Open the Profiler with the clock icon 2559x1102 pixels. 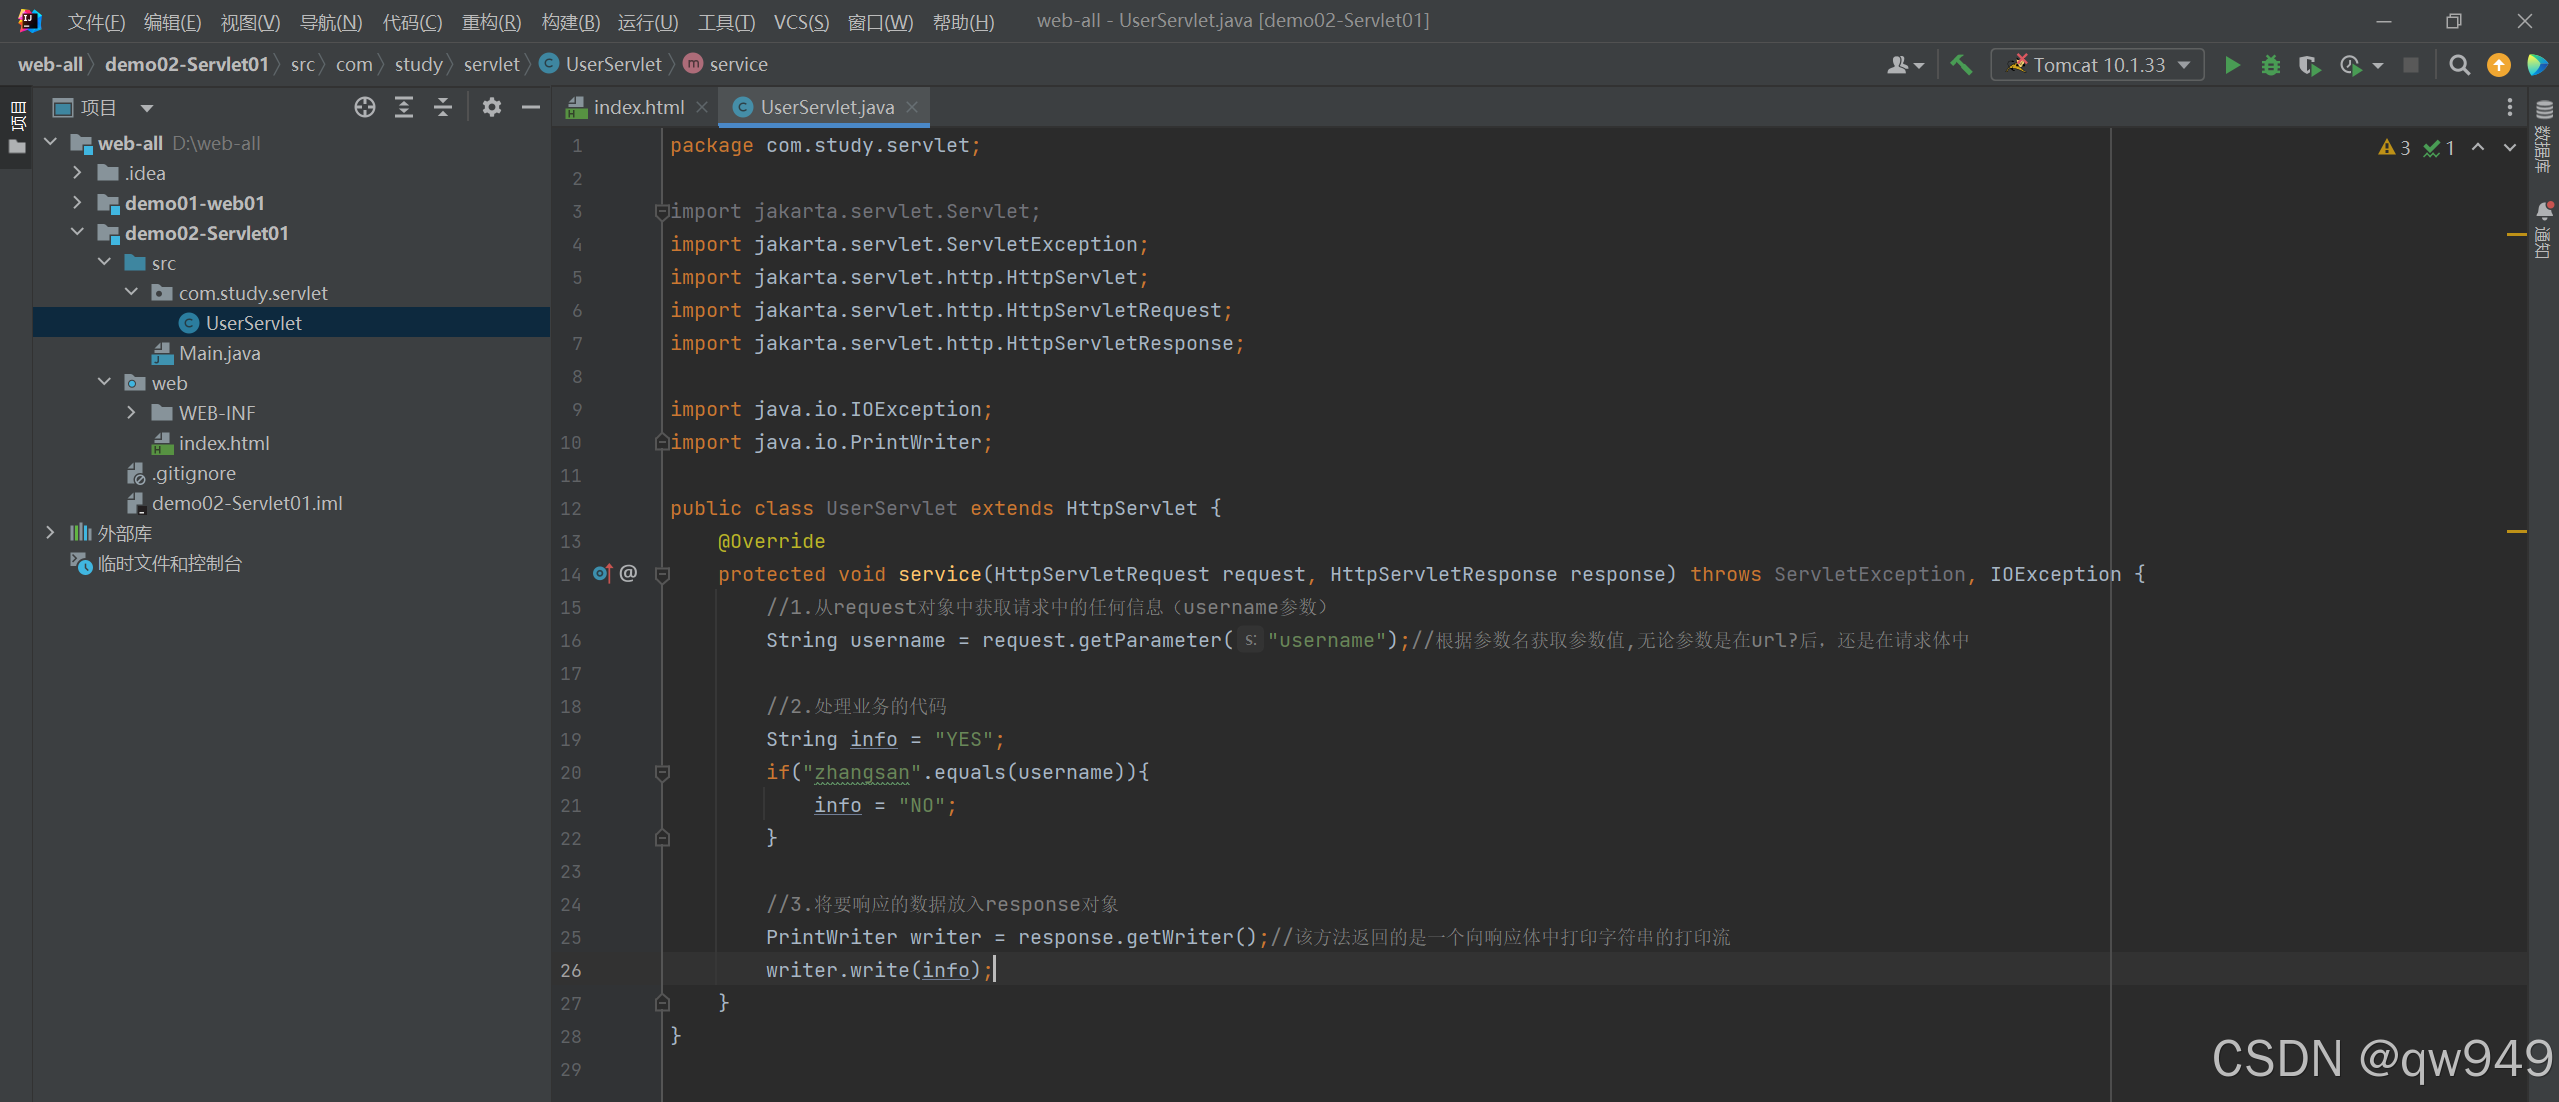coord(2351,64)
